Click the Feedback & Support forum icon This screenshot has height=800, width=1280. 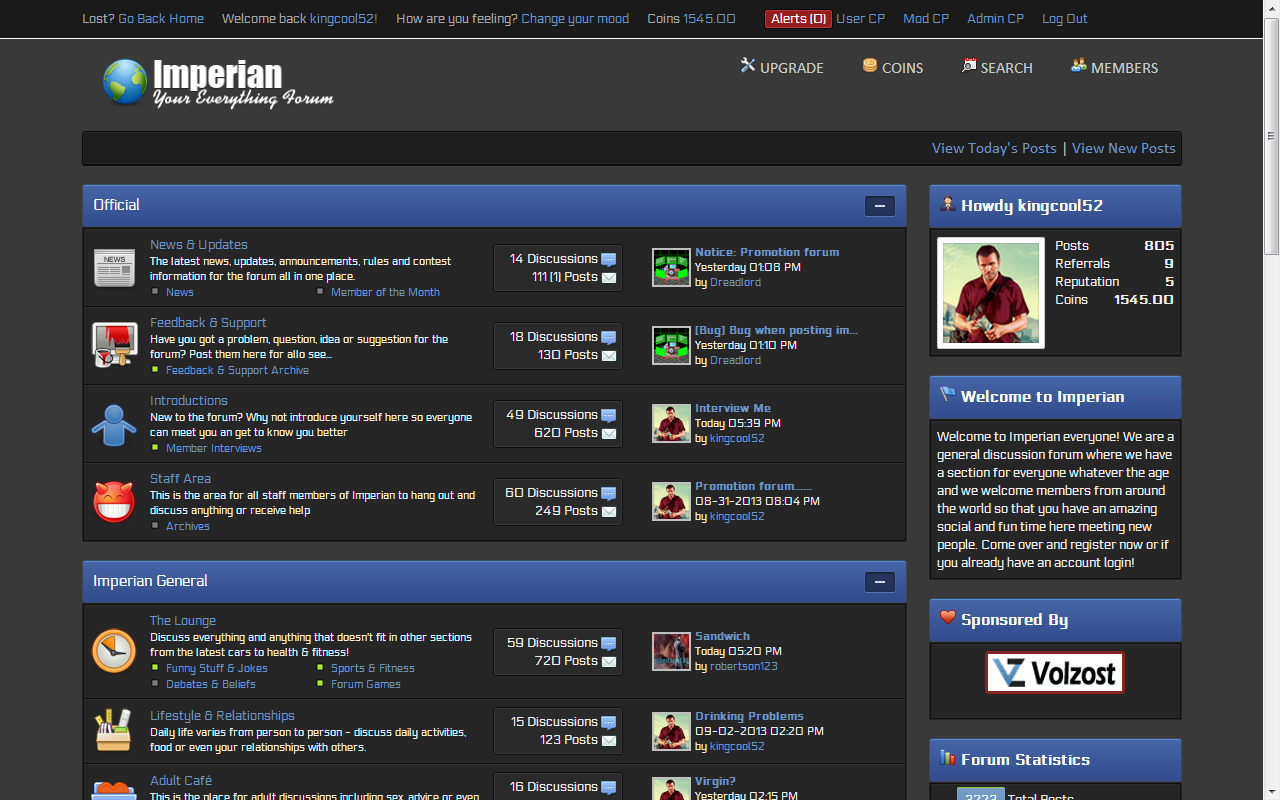(114, 345)
